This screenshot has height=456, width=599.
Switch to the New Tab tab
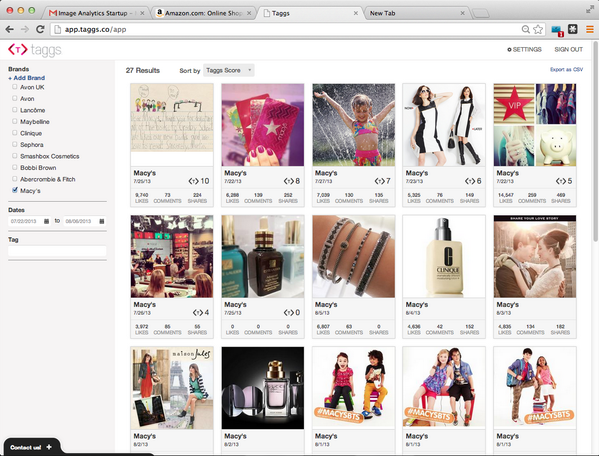(x=416, y=13)
